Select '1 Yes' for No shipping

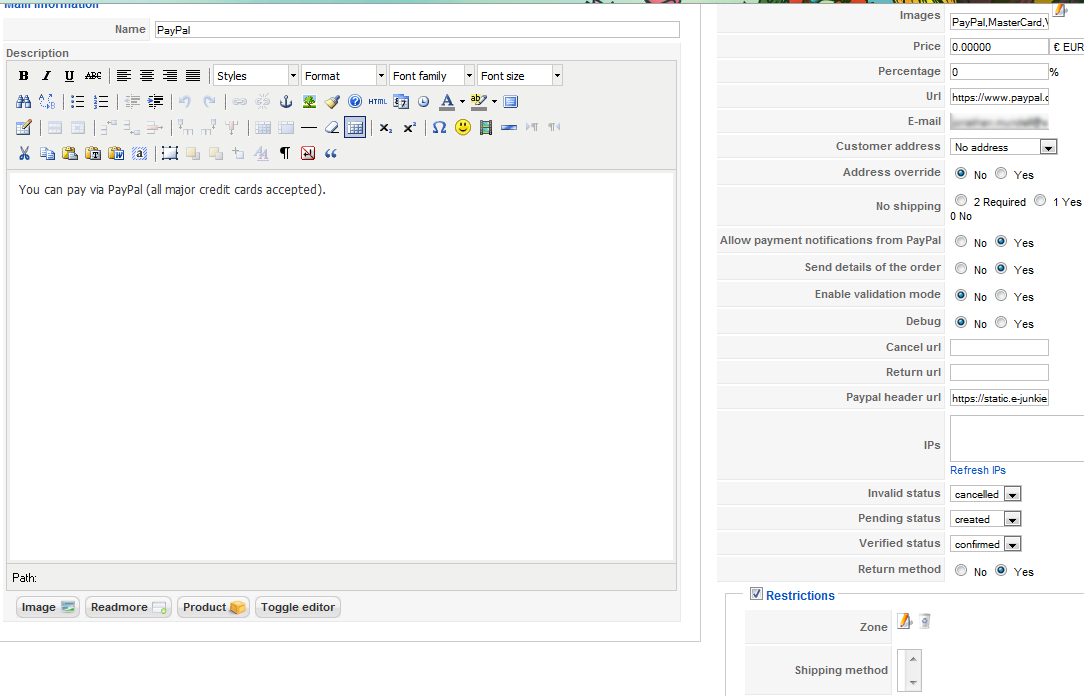click(1040, 200)
